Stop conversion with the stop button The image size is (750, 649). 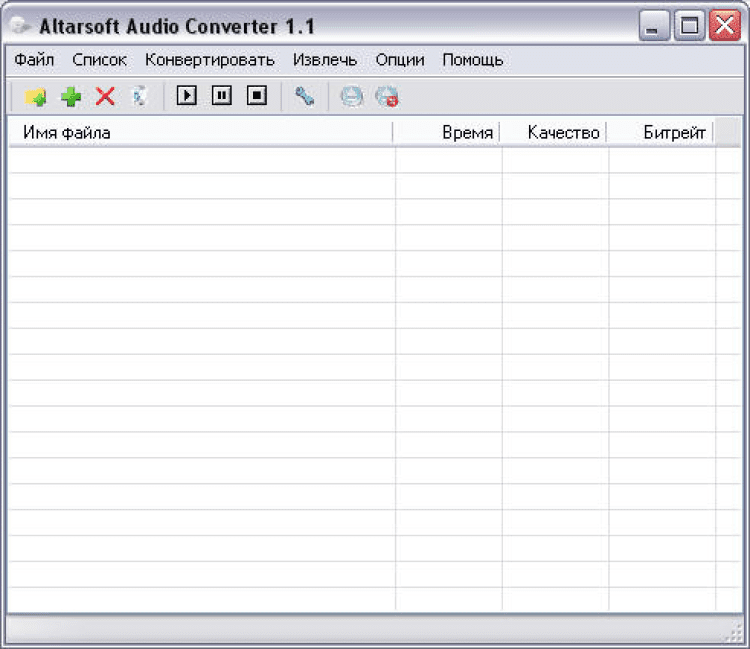[257, 96]
